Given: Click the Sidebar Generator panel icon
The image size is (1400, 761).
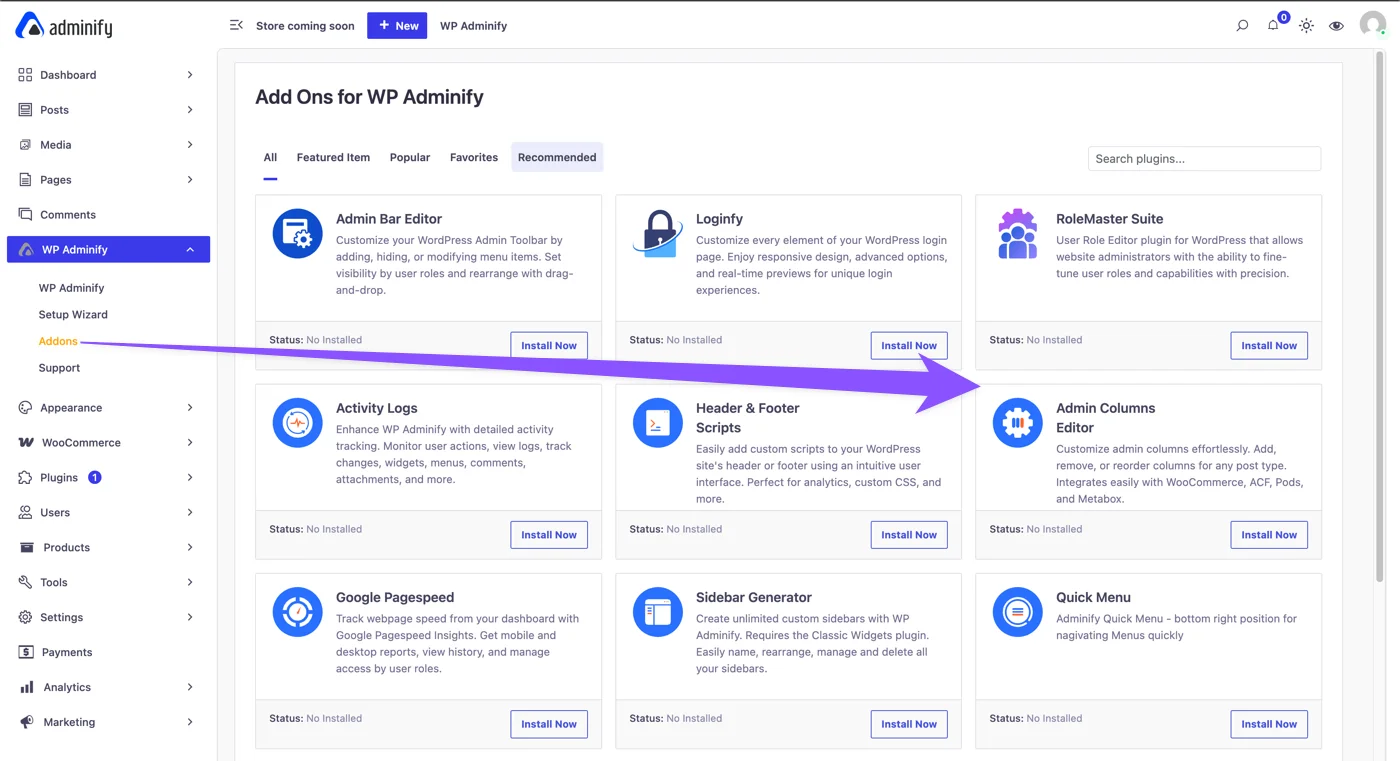Looking at the screenshot, I should [657, 611].
